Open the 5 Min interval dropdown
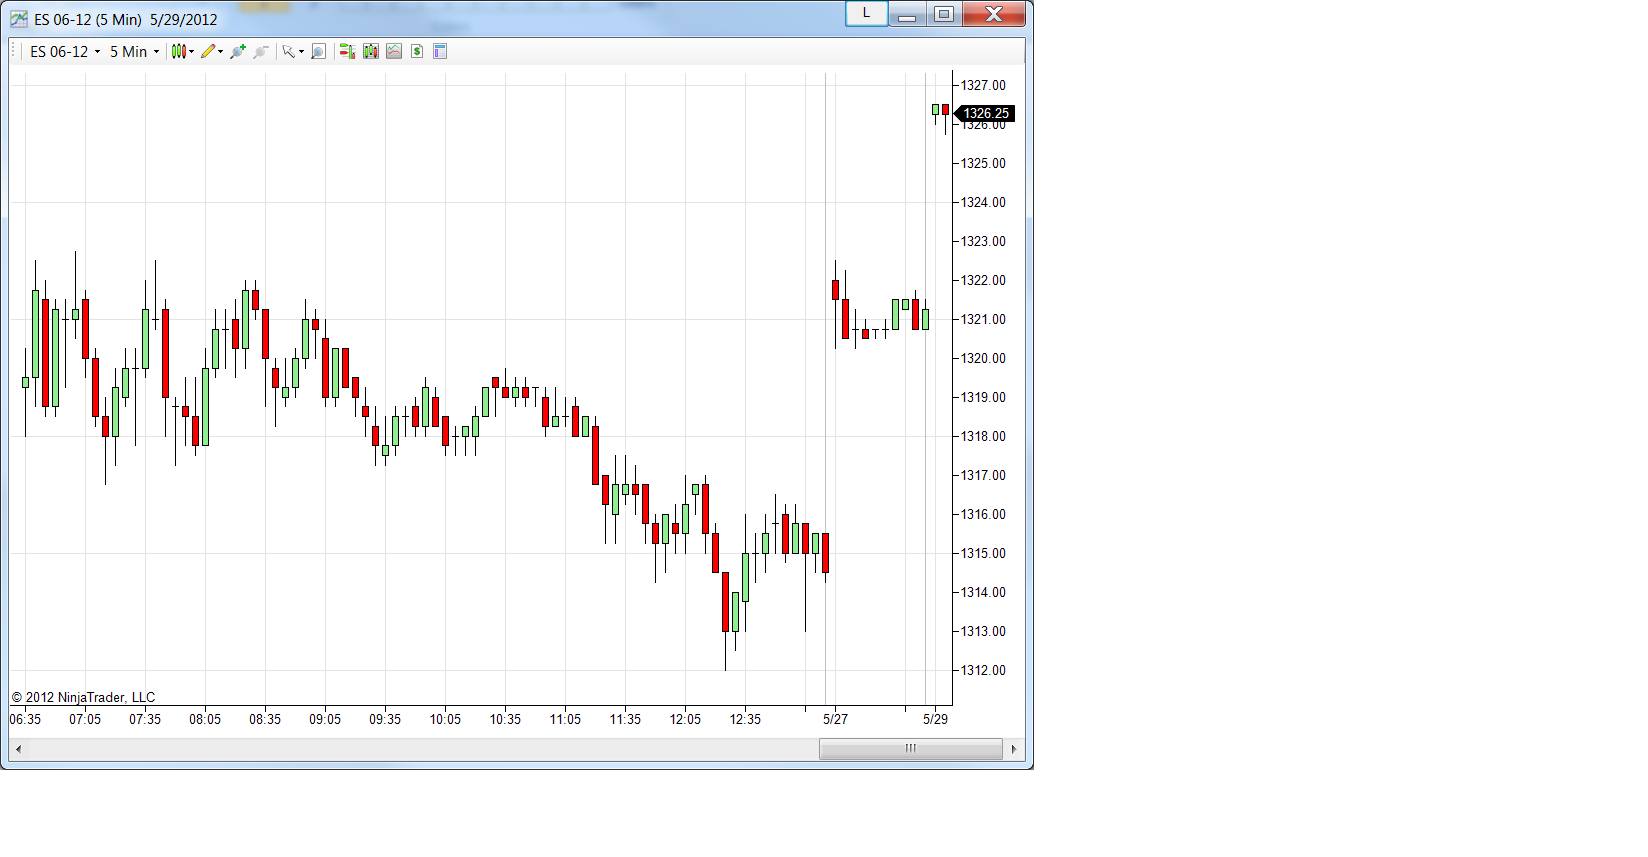 [x=134, y=52]
